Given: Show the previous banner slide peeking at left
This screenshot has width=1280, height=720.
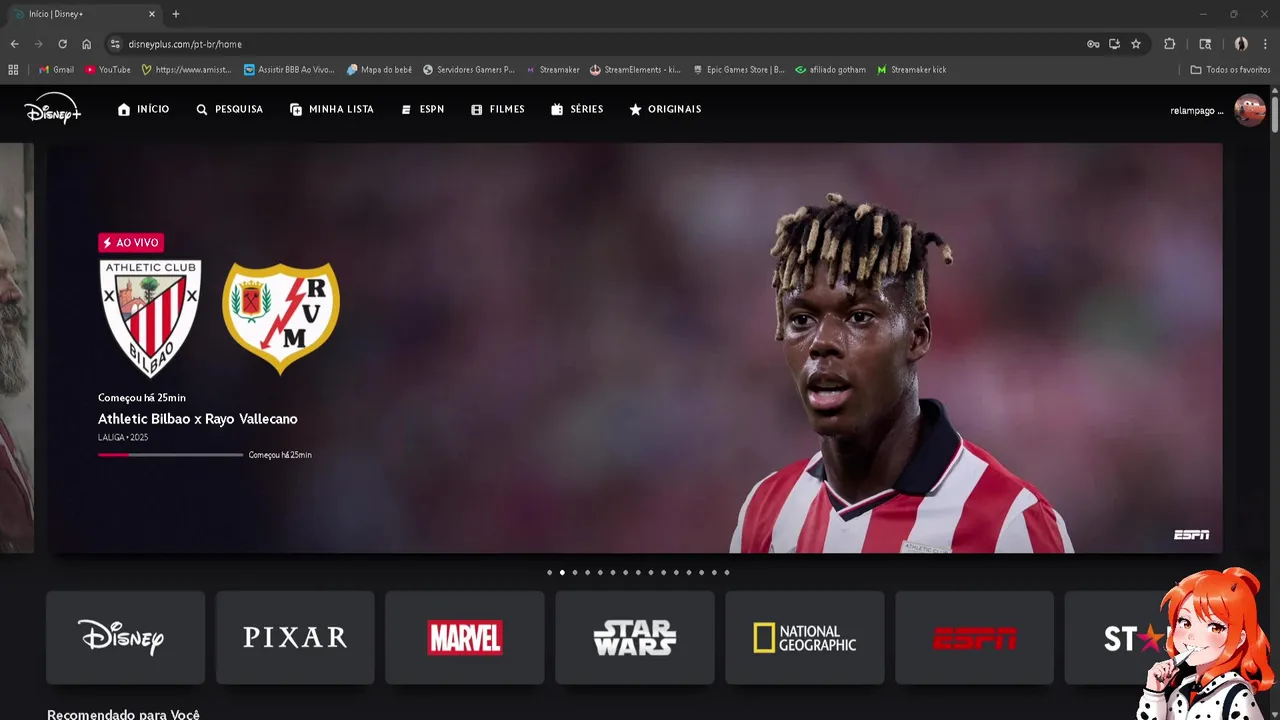Looking at the screenshot, I should click(17, 348).
